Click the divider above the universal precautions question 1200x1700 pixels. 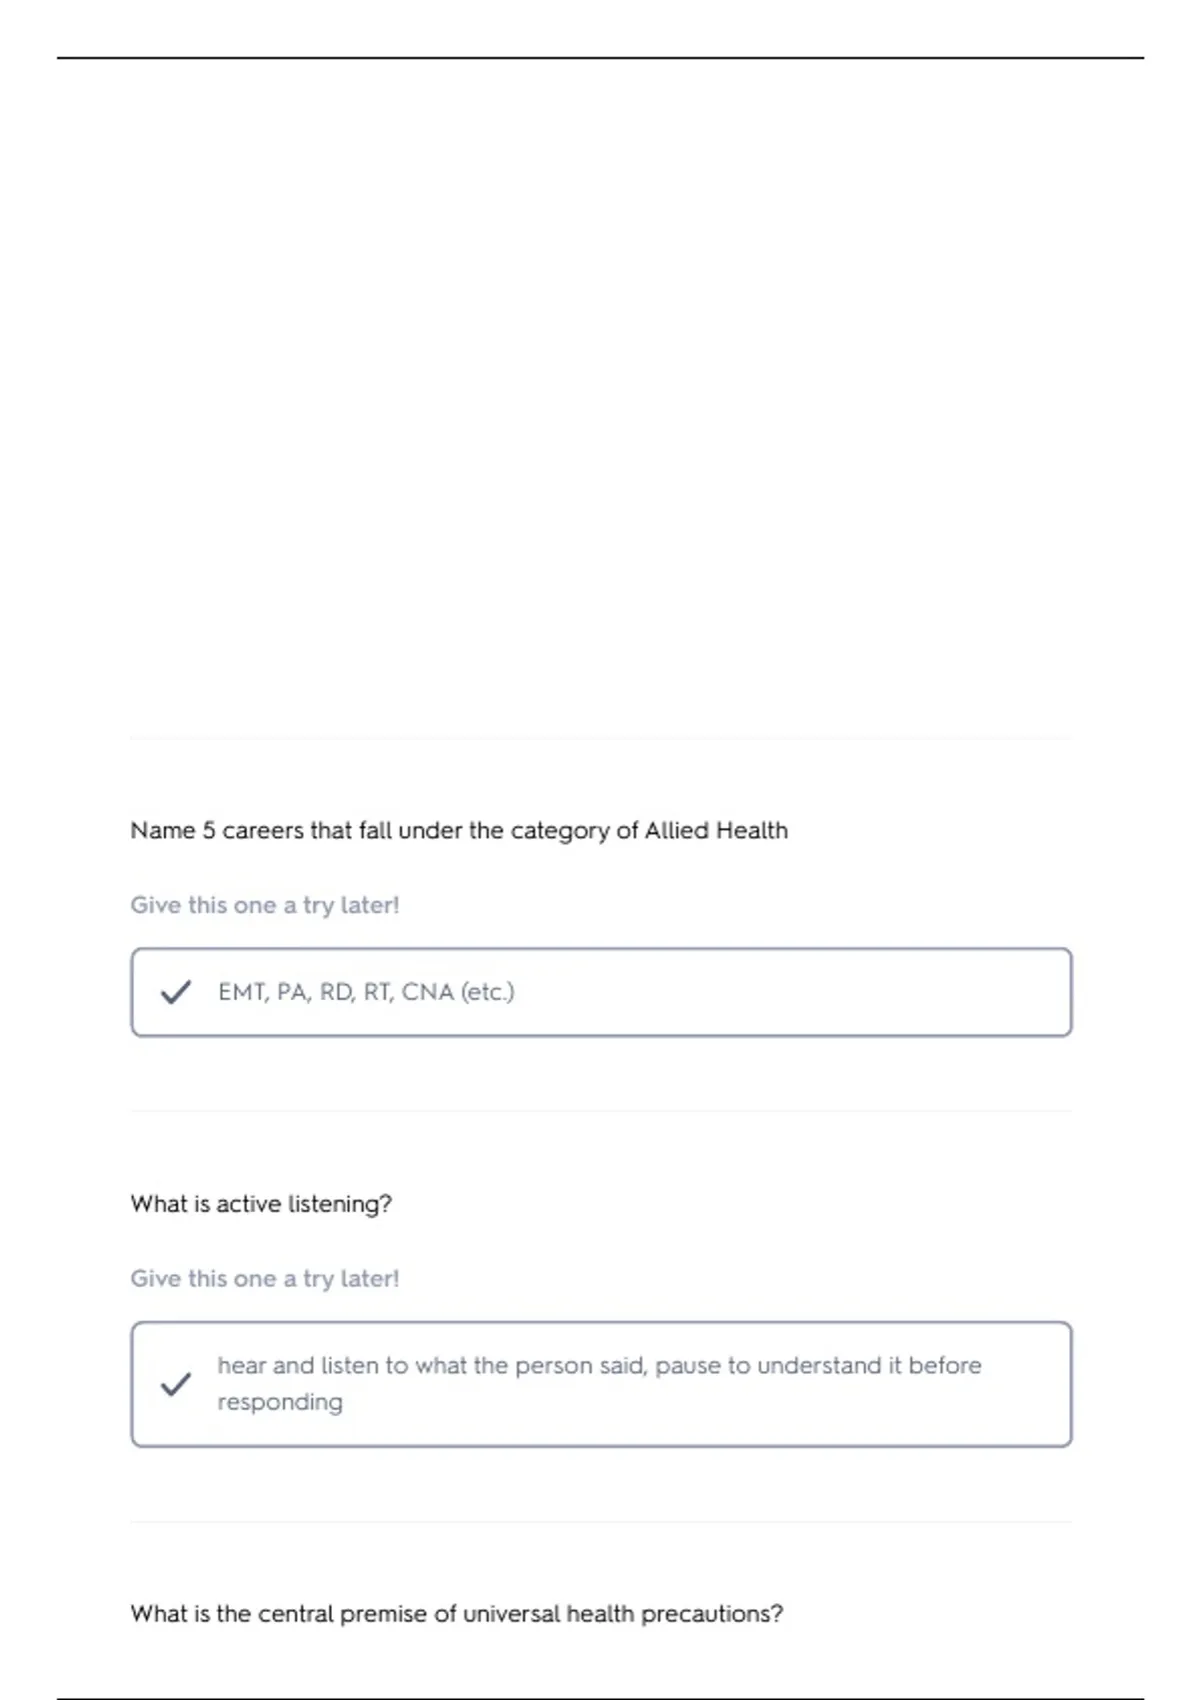pos(601,1522)
